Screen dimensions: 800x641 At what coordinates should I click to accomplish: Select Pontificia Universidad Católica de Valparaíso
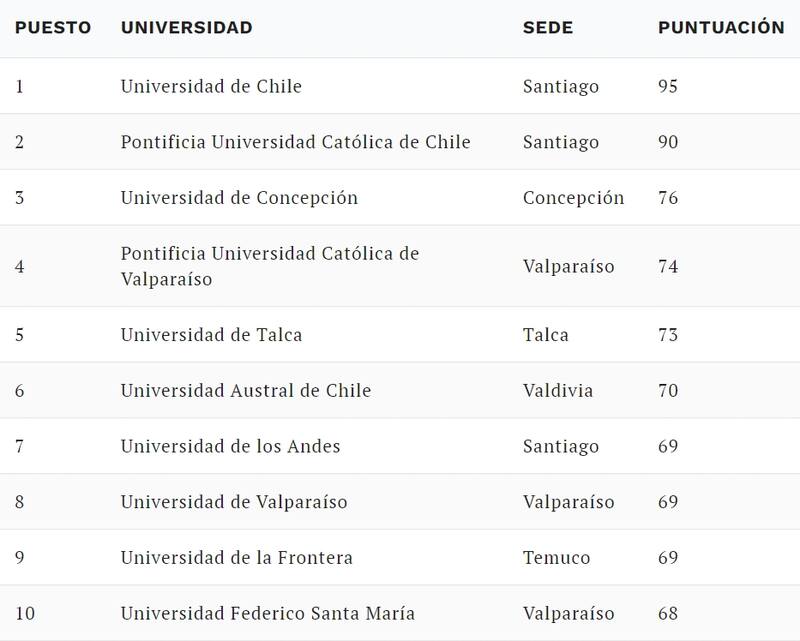point(270,266)
